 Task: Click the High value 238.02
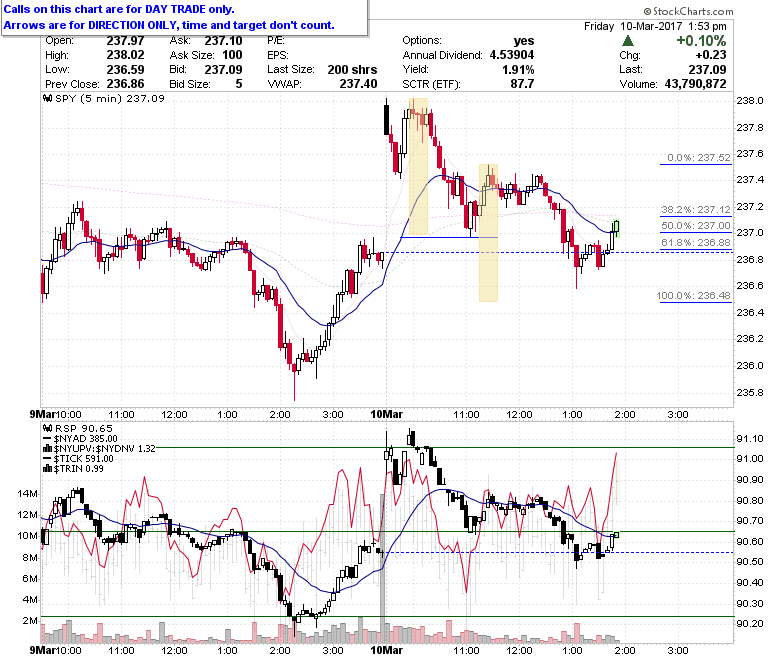pyautogui.click(x=125, y=55)
